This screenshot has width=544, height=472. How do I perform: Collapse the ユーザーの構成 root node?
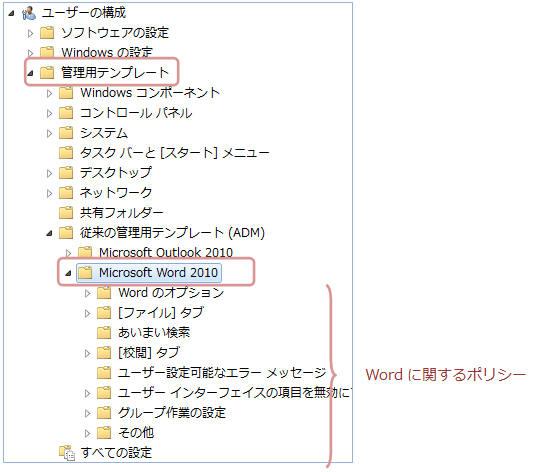tap(11, 14)
